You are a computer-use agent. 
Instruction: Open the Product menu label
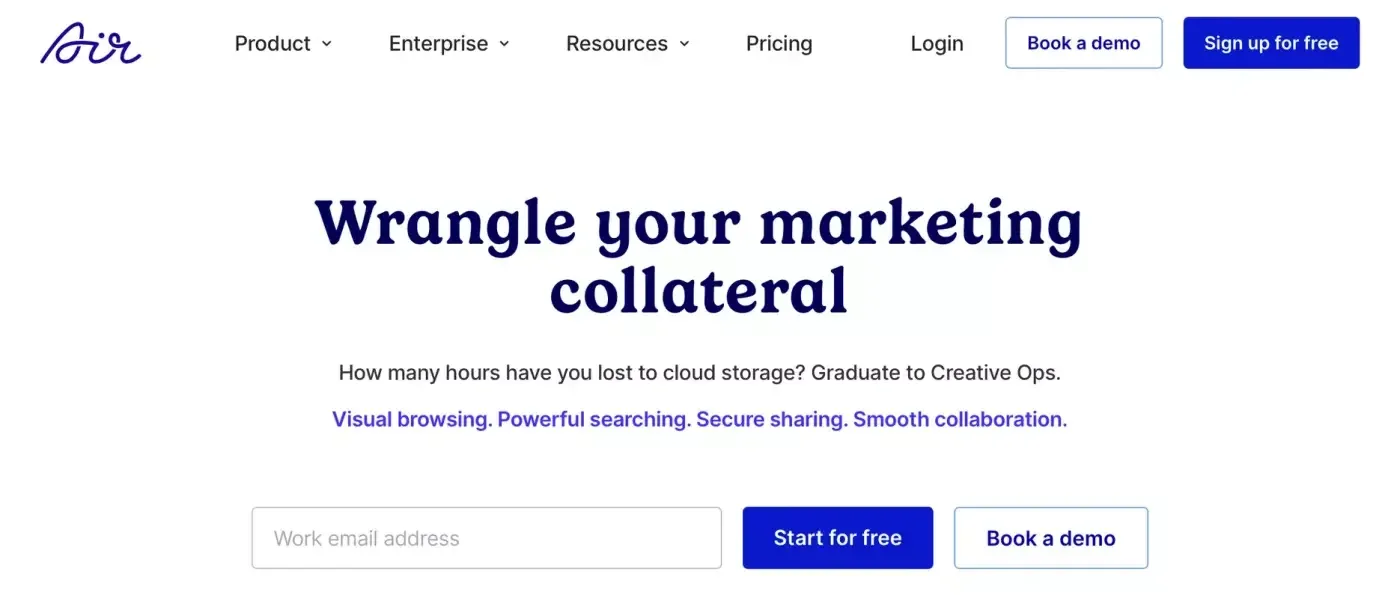pos(272,44)
